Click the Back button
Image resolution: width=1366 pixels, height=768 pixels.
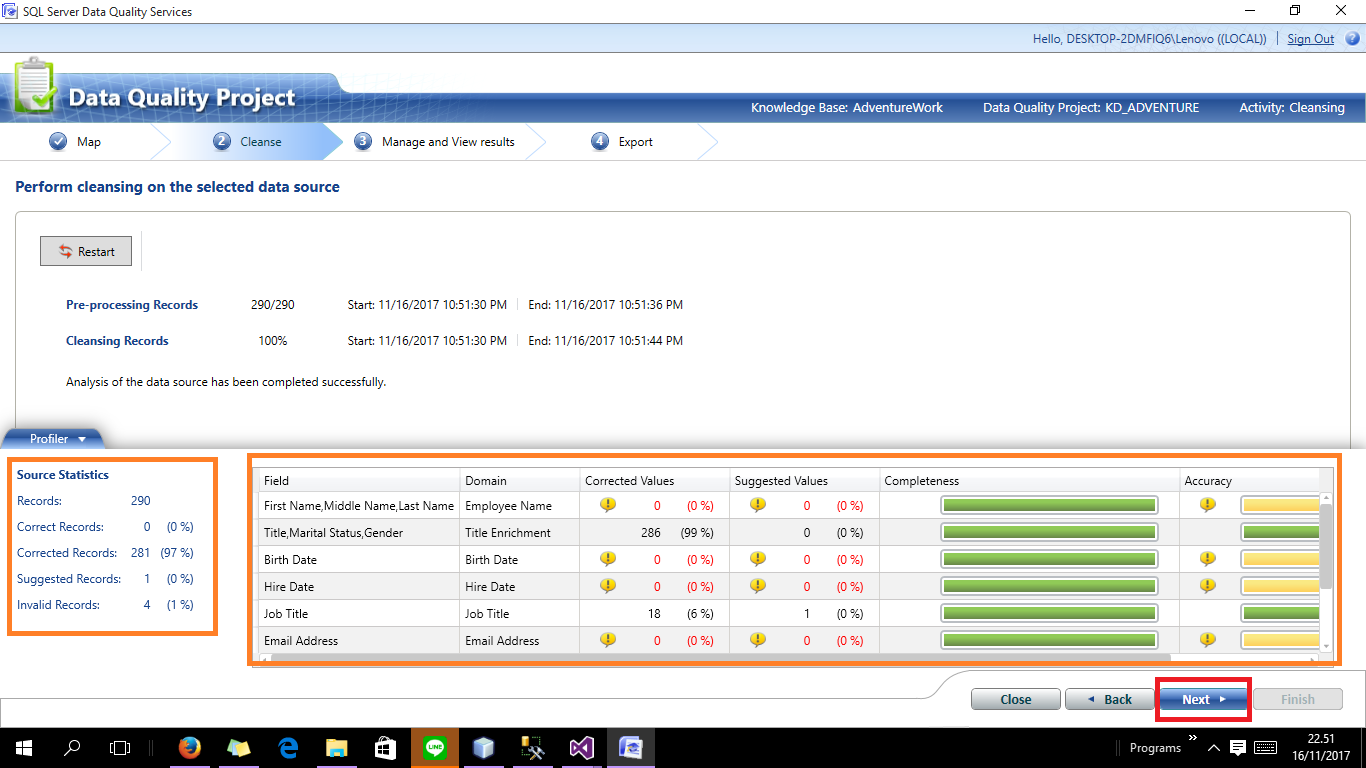(1109, 699)
